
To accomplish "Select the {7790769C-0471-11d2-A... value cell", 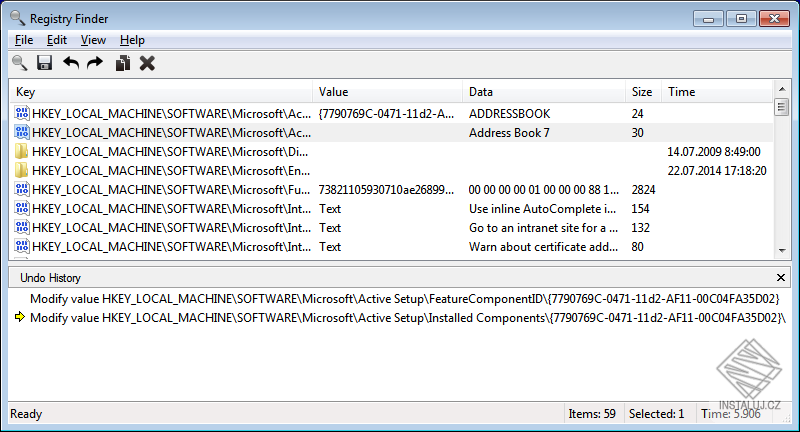I will [x=386, y=114].
